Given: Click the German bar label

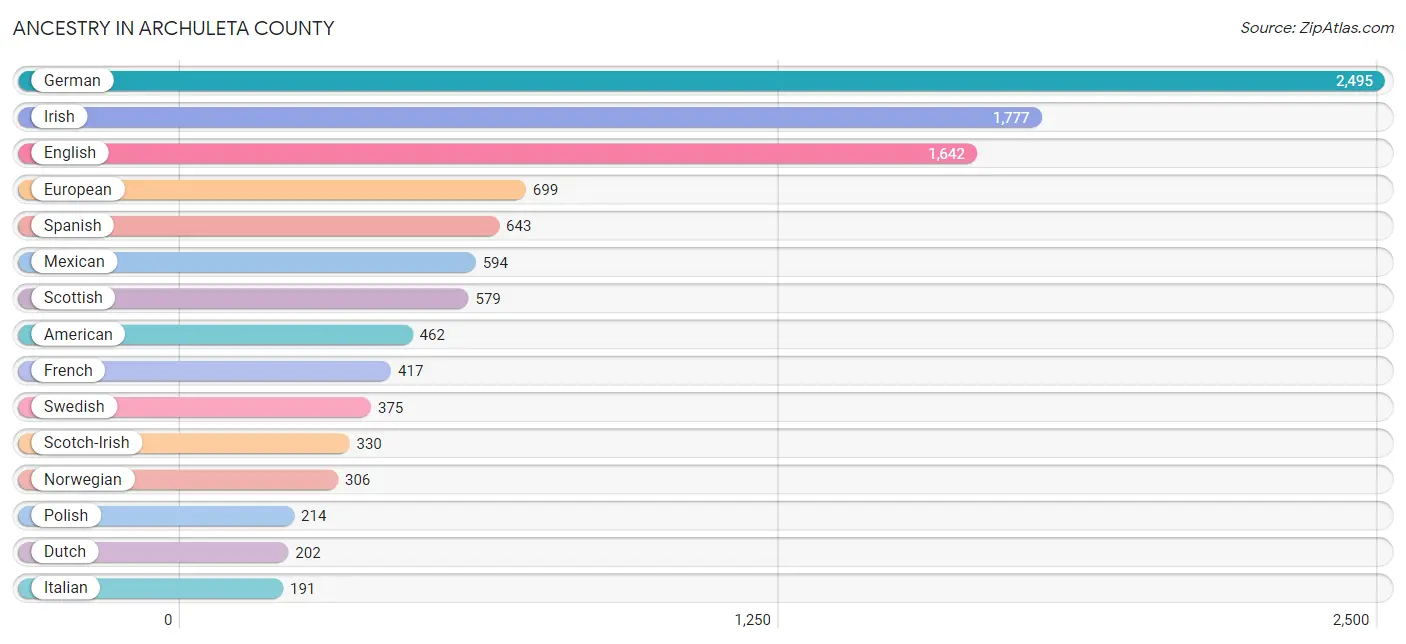Looking at the screenshot, I should 72,81.
